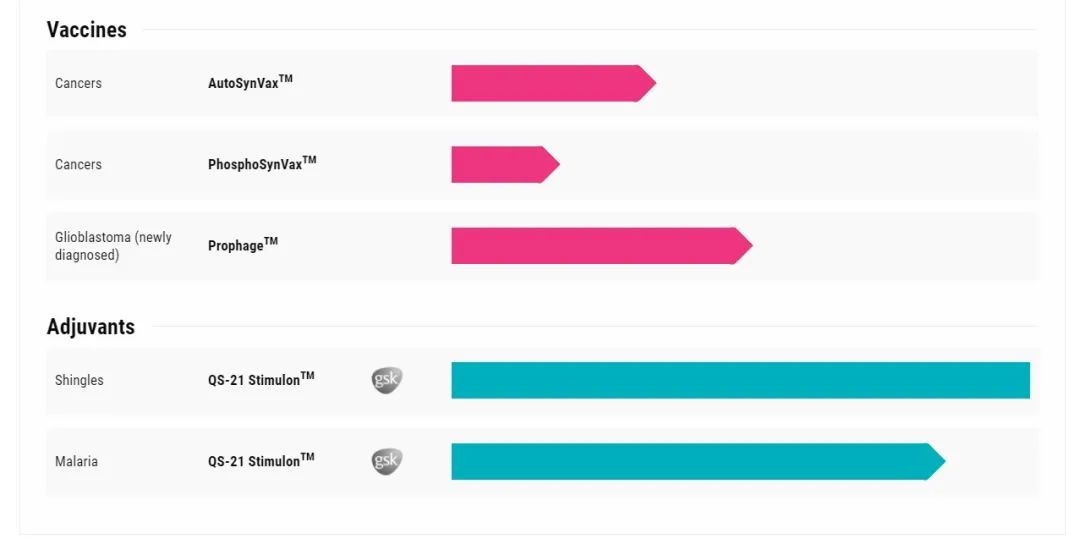Screen dimensions: 1080x550
Task: Click QS-21 Stimulon in the Shingles row
Action: coord(261,380)
